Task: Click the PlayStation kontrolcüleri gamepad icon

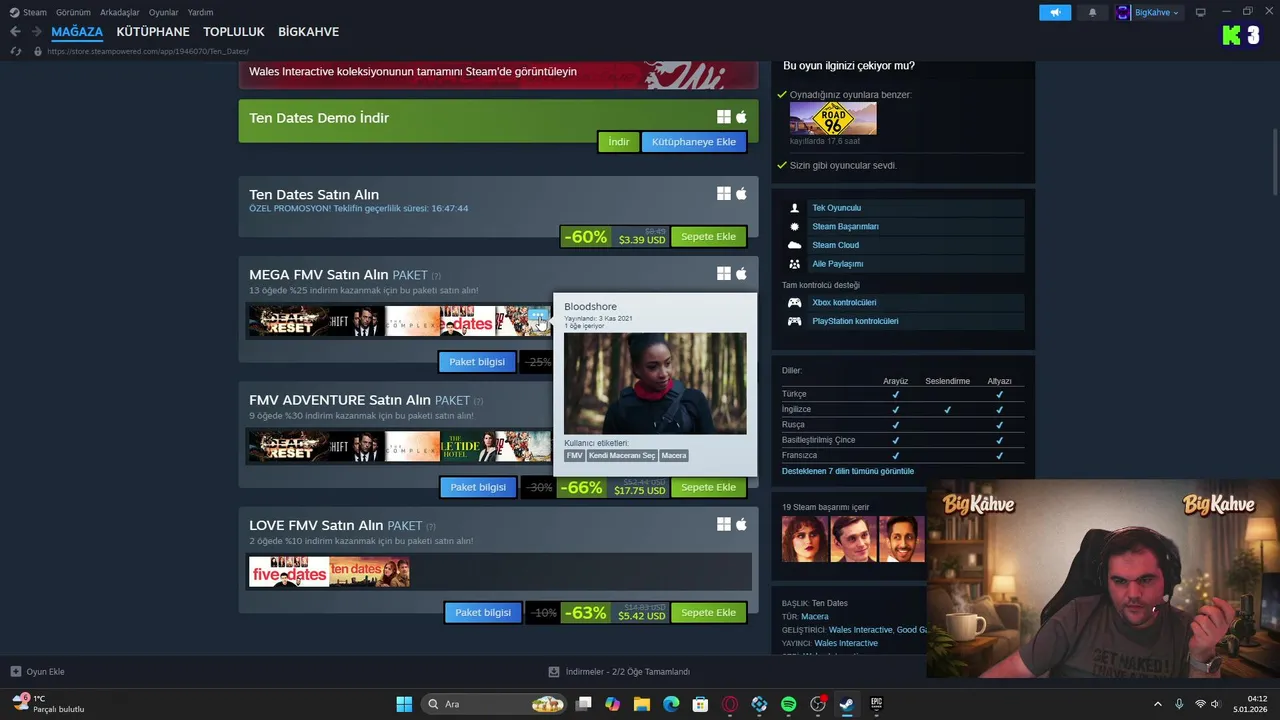Action: pyautogui.click(x=795, y=321)
